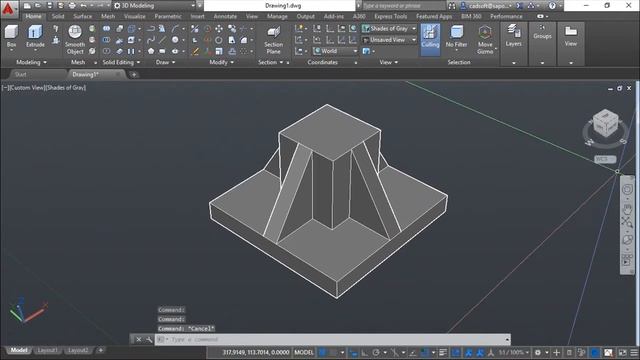This screenshot has width=640, height=360.
Task: Click the Section Plane tool
Action: (273, 40)
